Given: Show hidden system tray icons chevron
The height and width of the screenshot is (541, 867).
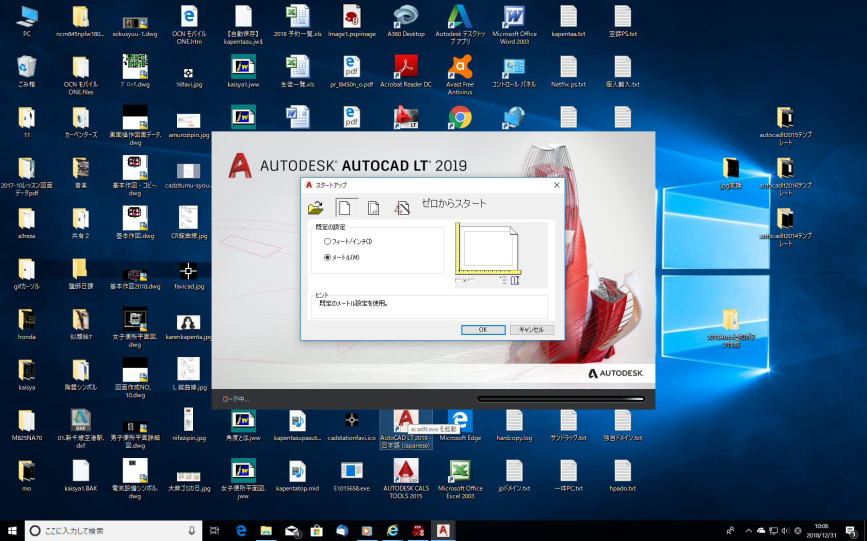Looking at the screenshot, I should (x=749, y=530).
